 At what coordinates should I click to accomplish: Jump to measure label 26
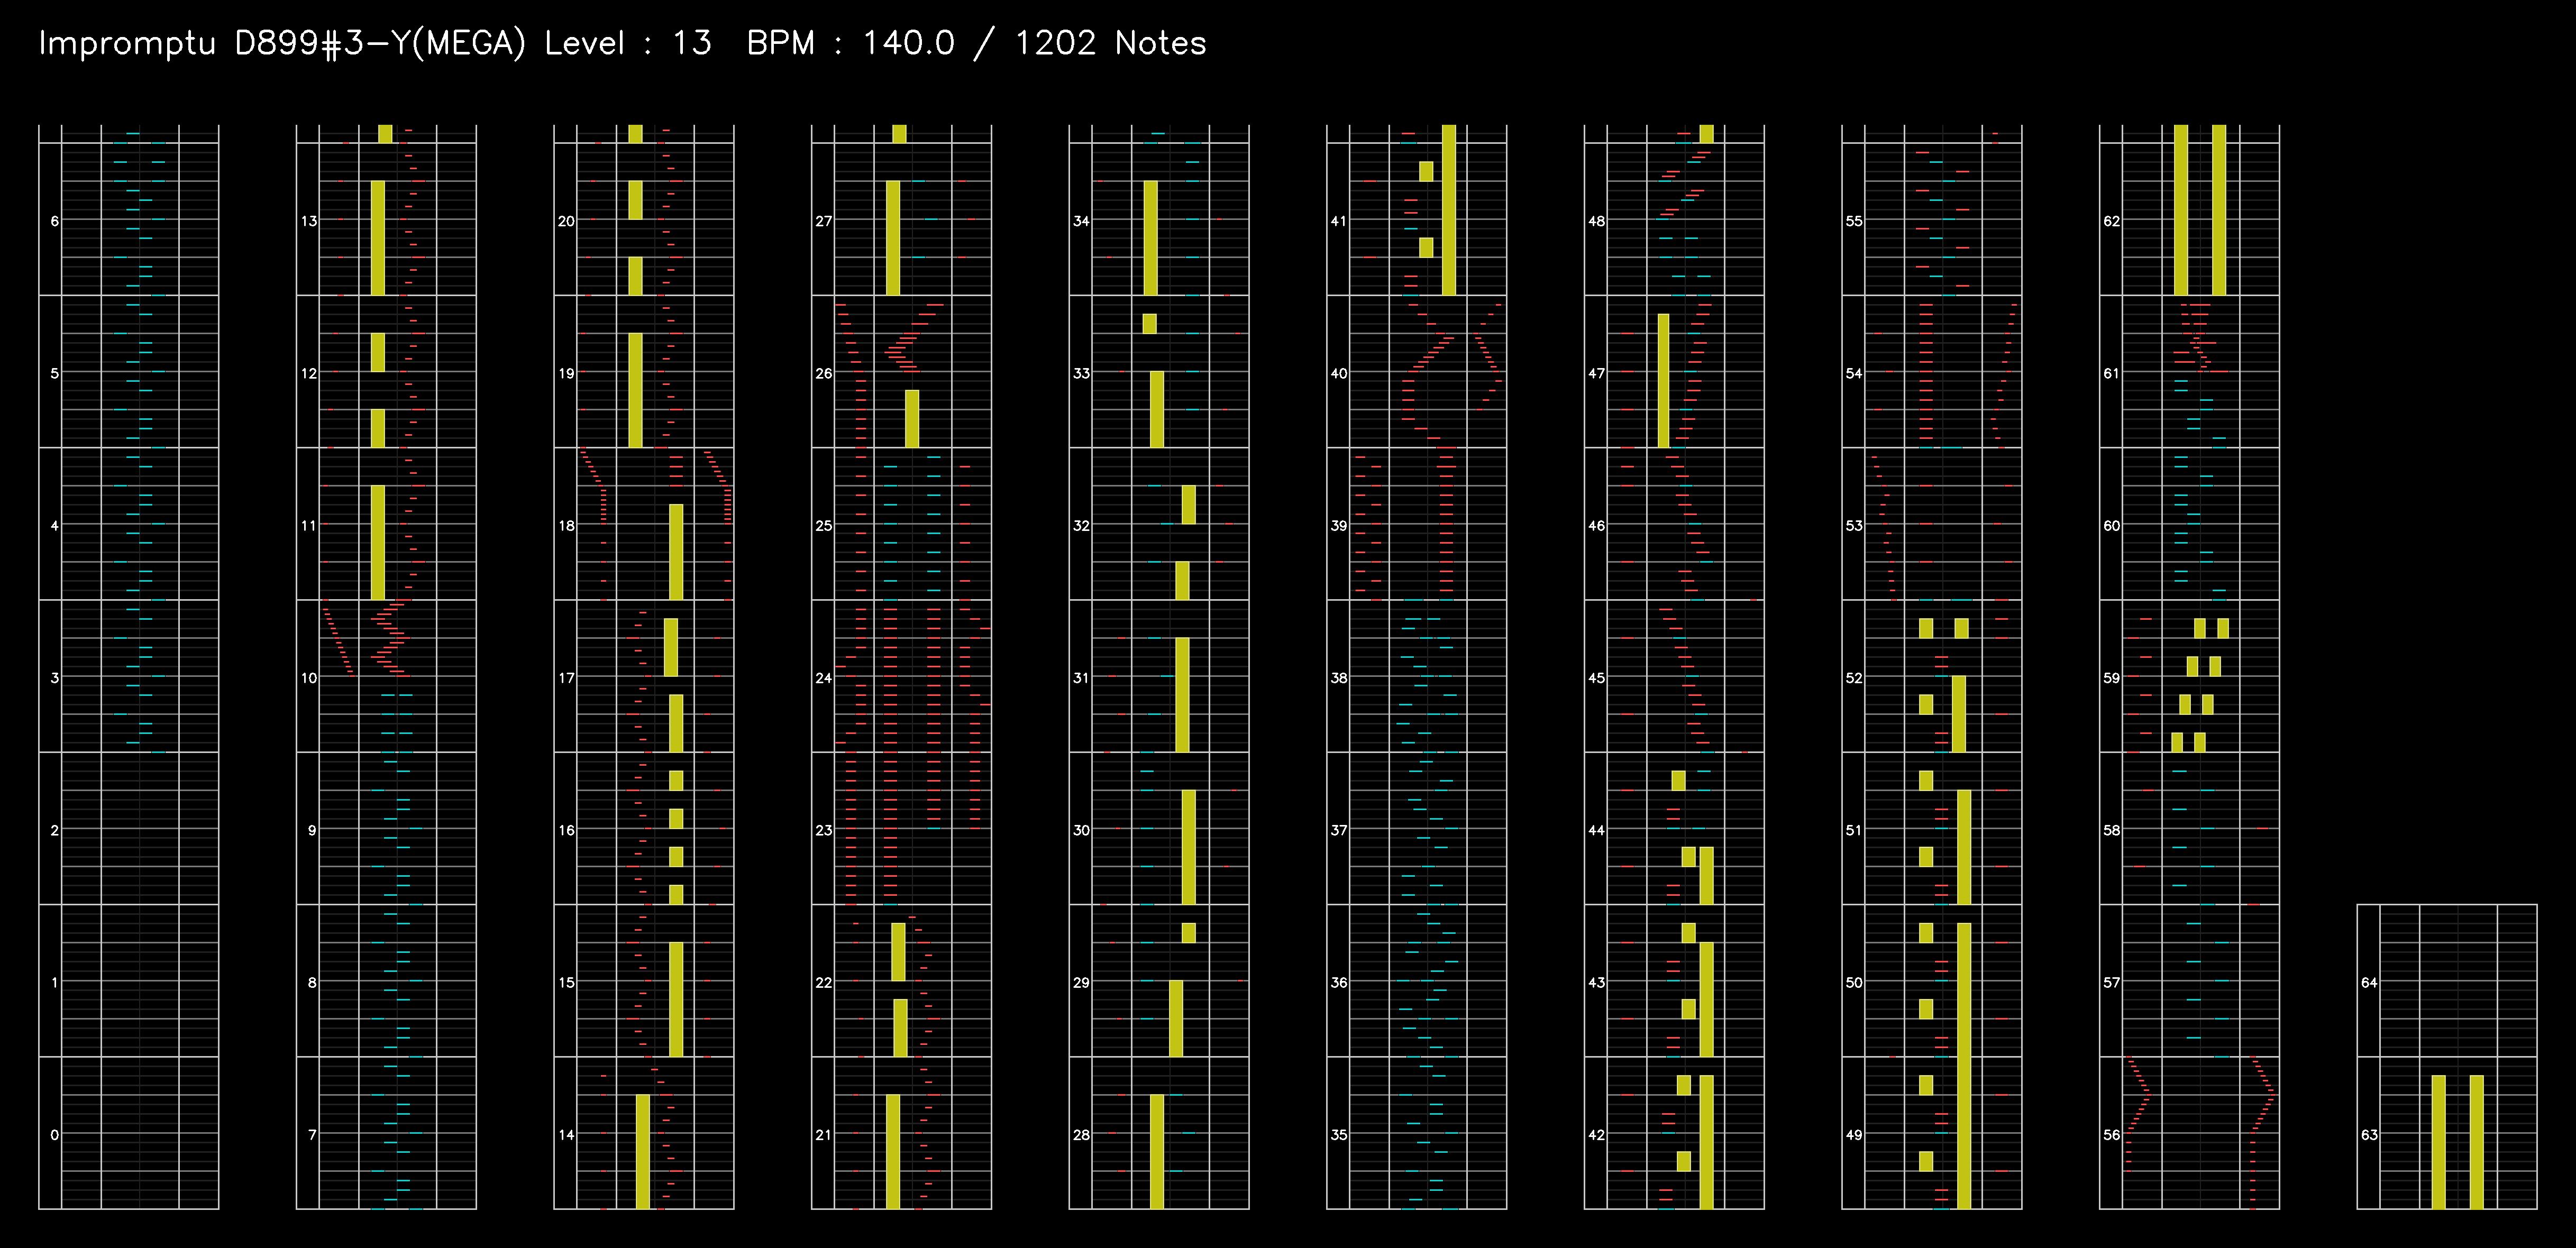pos(823,373)
